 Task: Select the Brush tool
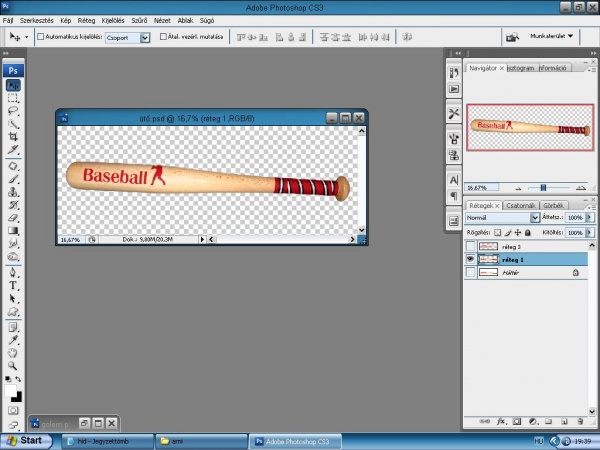(13, 179)
